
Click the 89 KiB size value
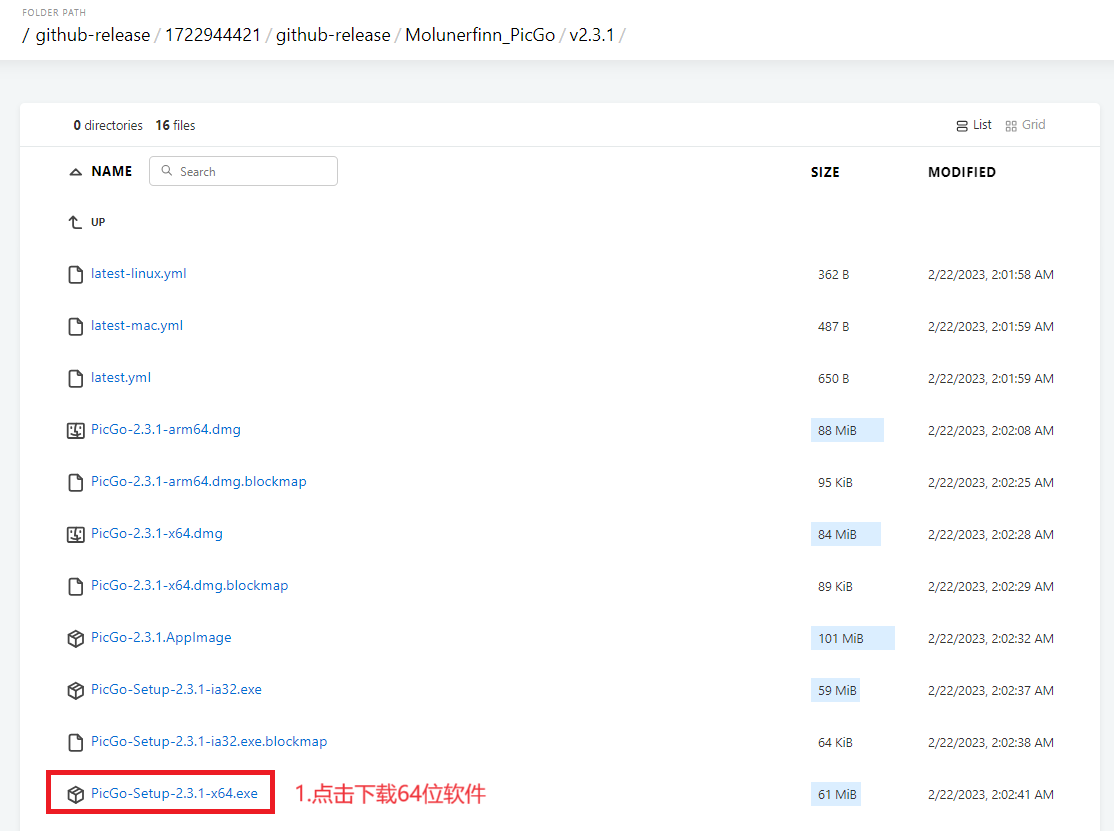(835, 587)
